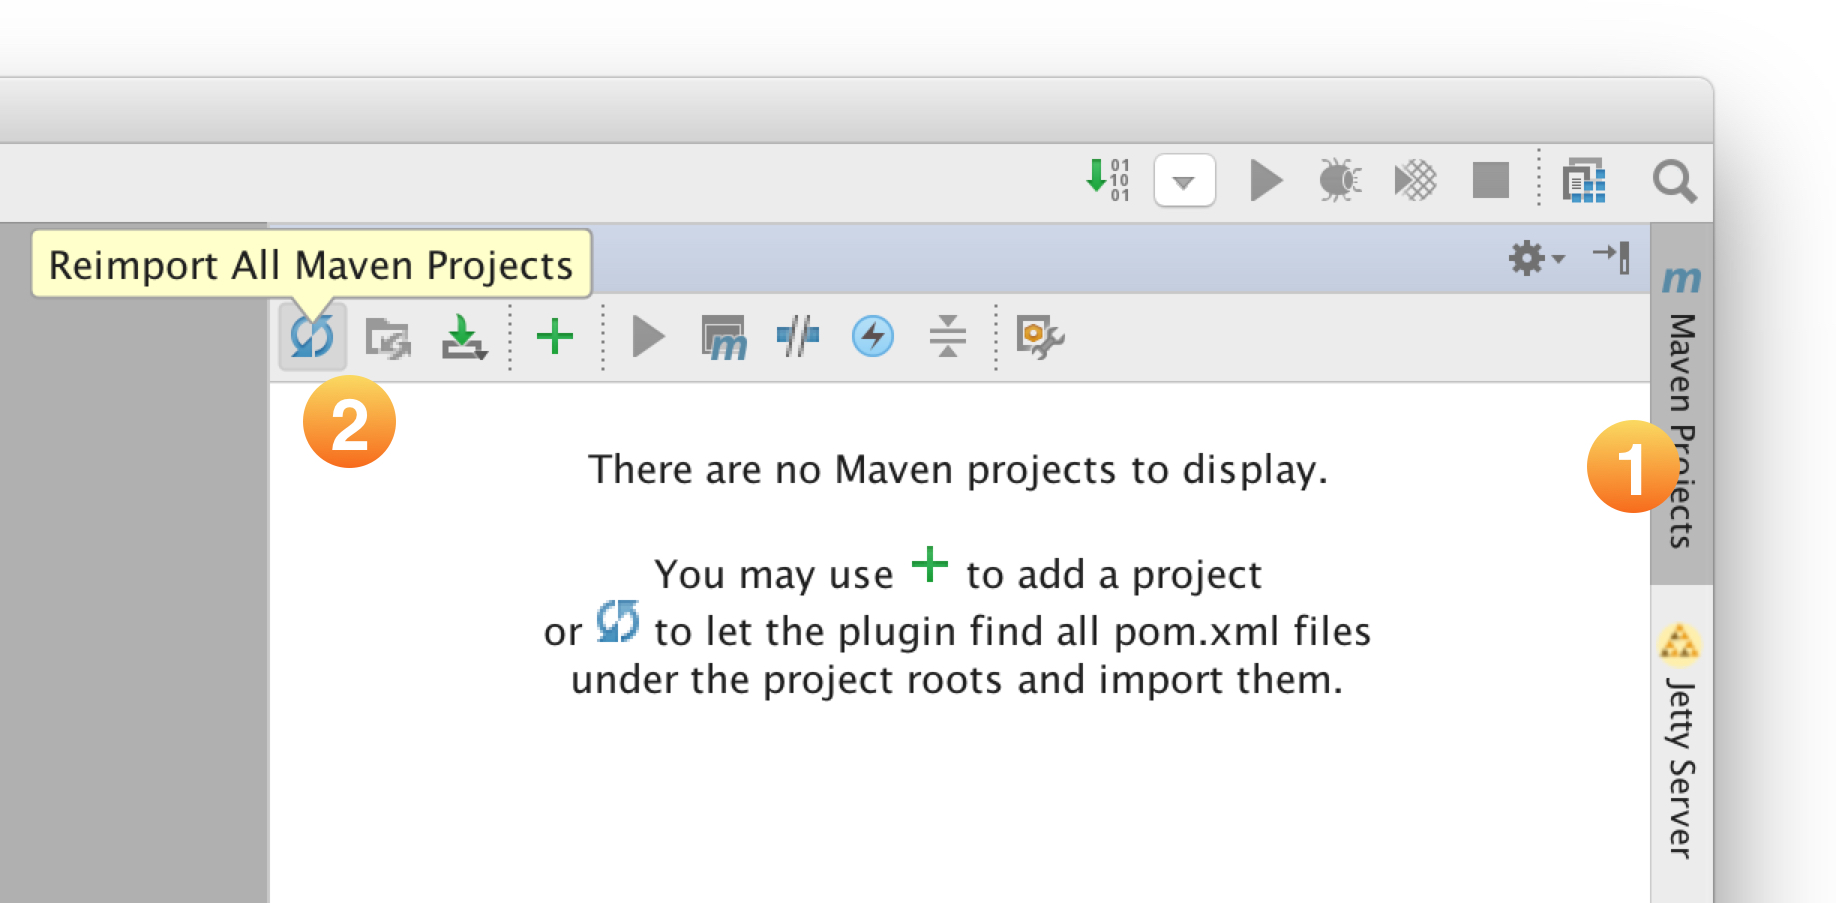1836x903 pixels.
Task: Select the Maven Projects side tab
Action: pos(1681,404)
